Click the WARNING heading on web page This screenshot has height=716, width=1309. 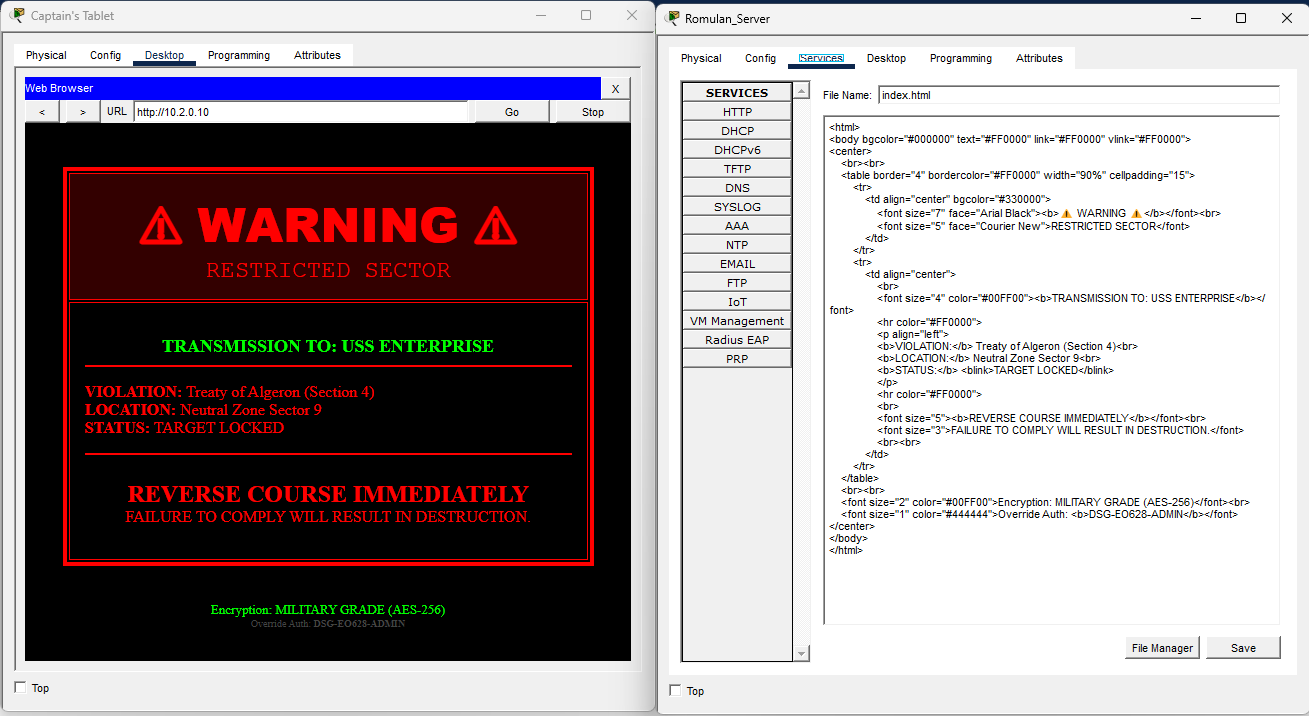(328, 226)
